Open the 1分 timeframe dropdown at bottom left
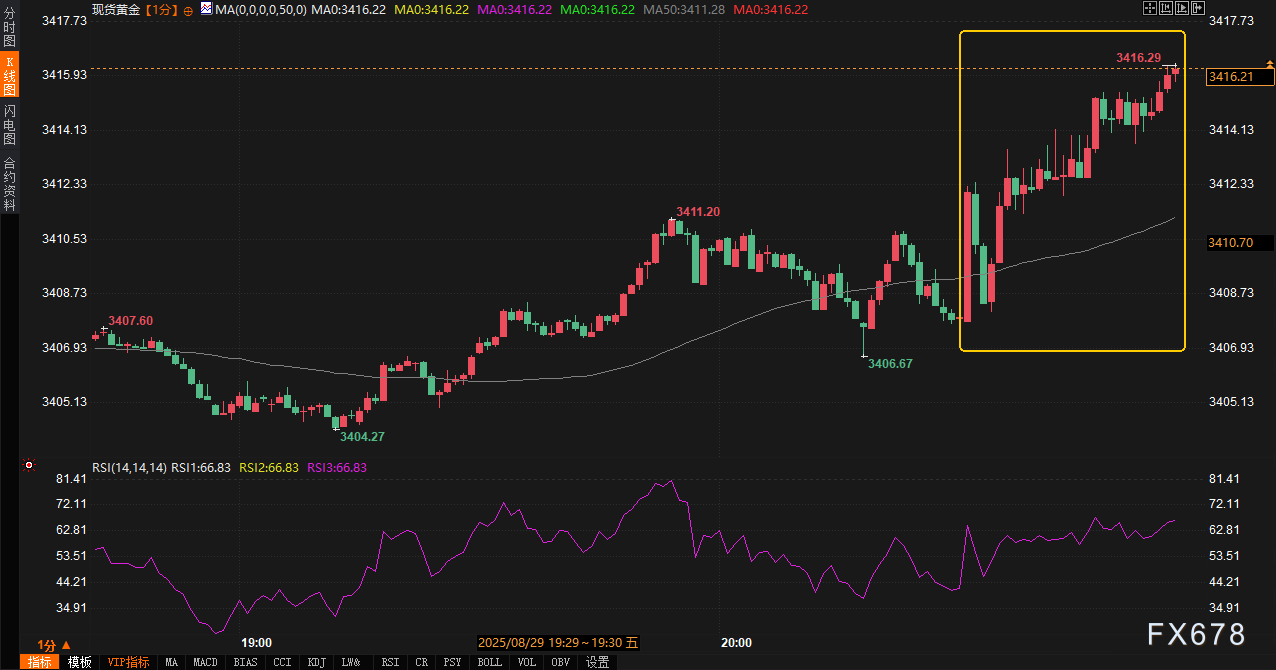 click(x=53, y=645)
